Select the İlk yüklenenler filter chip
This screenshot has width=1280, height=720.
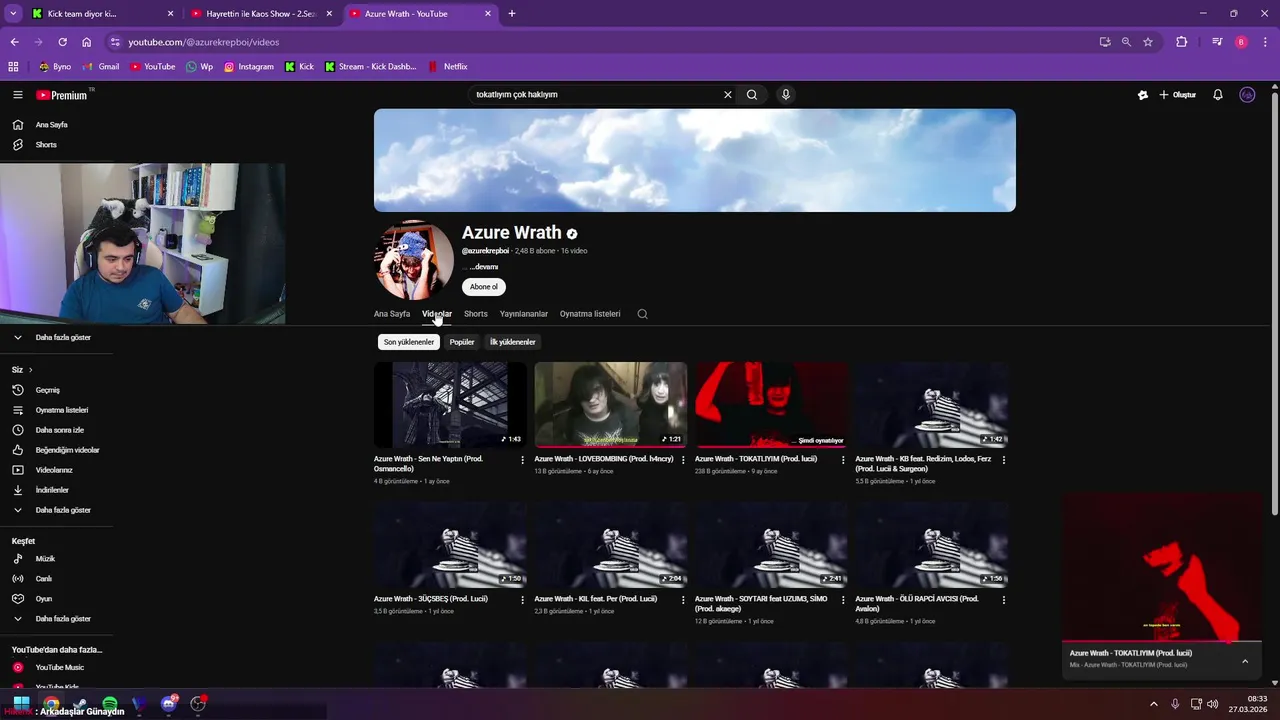[513, 342]
